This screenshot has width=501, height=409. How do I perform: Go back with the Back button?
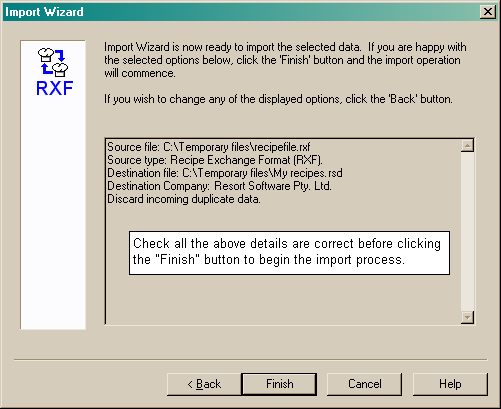tap(204, 384)
